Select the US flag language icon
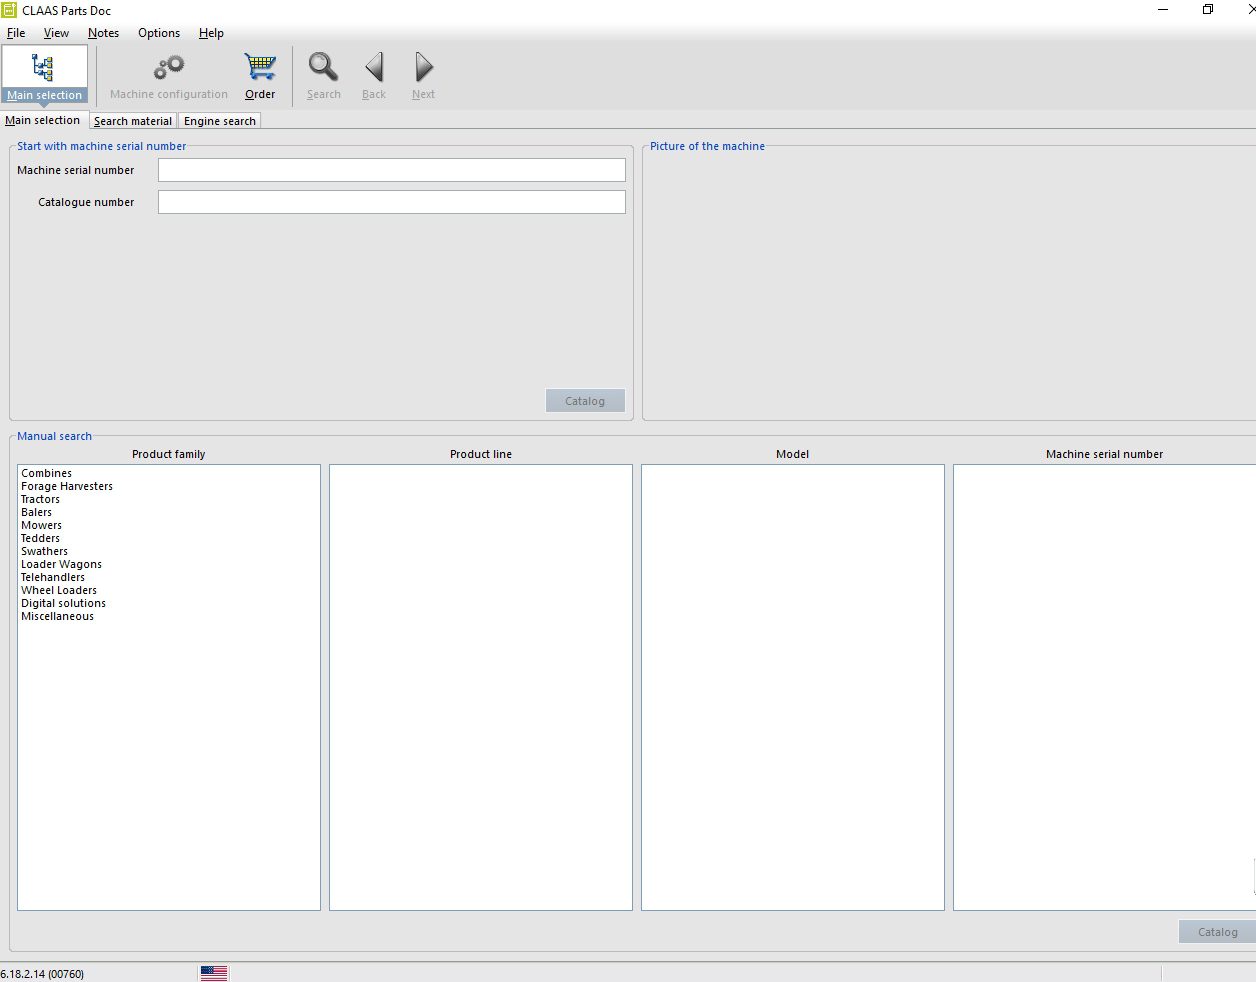 pyautogui.click(x=214, y=973)
